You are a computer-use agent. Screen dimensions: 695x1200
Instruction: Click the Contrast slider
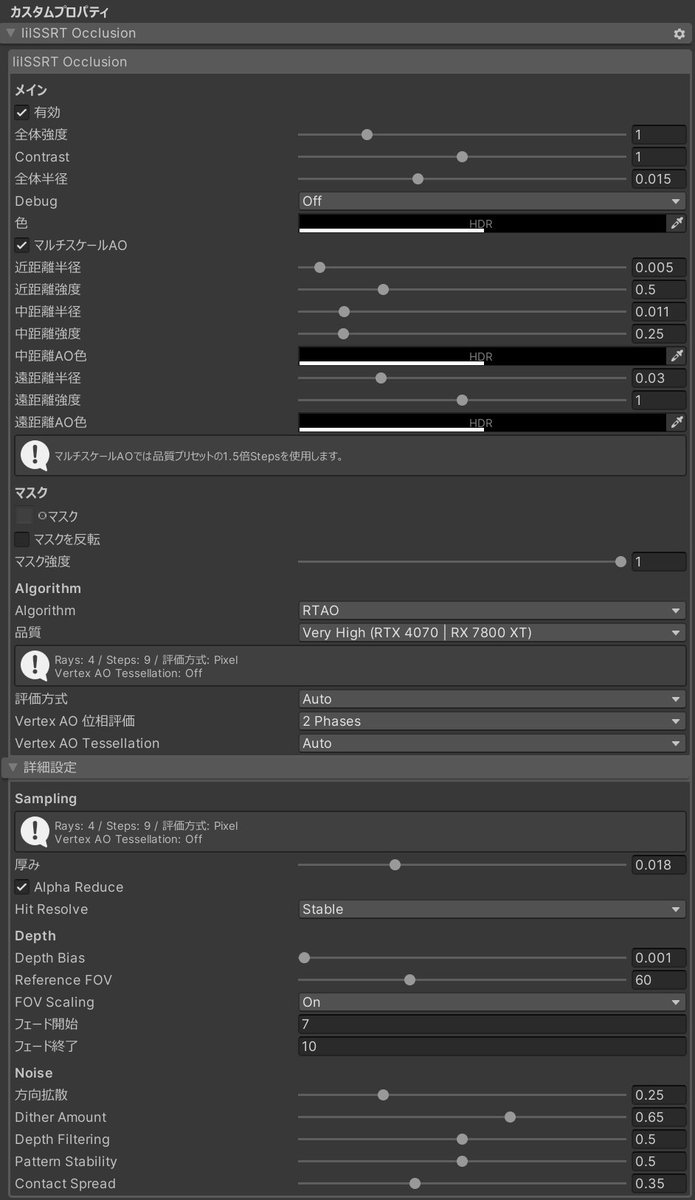(462, 157)
